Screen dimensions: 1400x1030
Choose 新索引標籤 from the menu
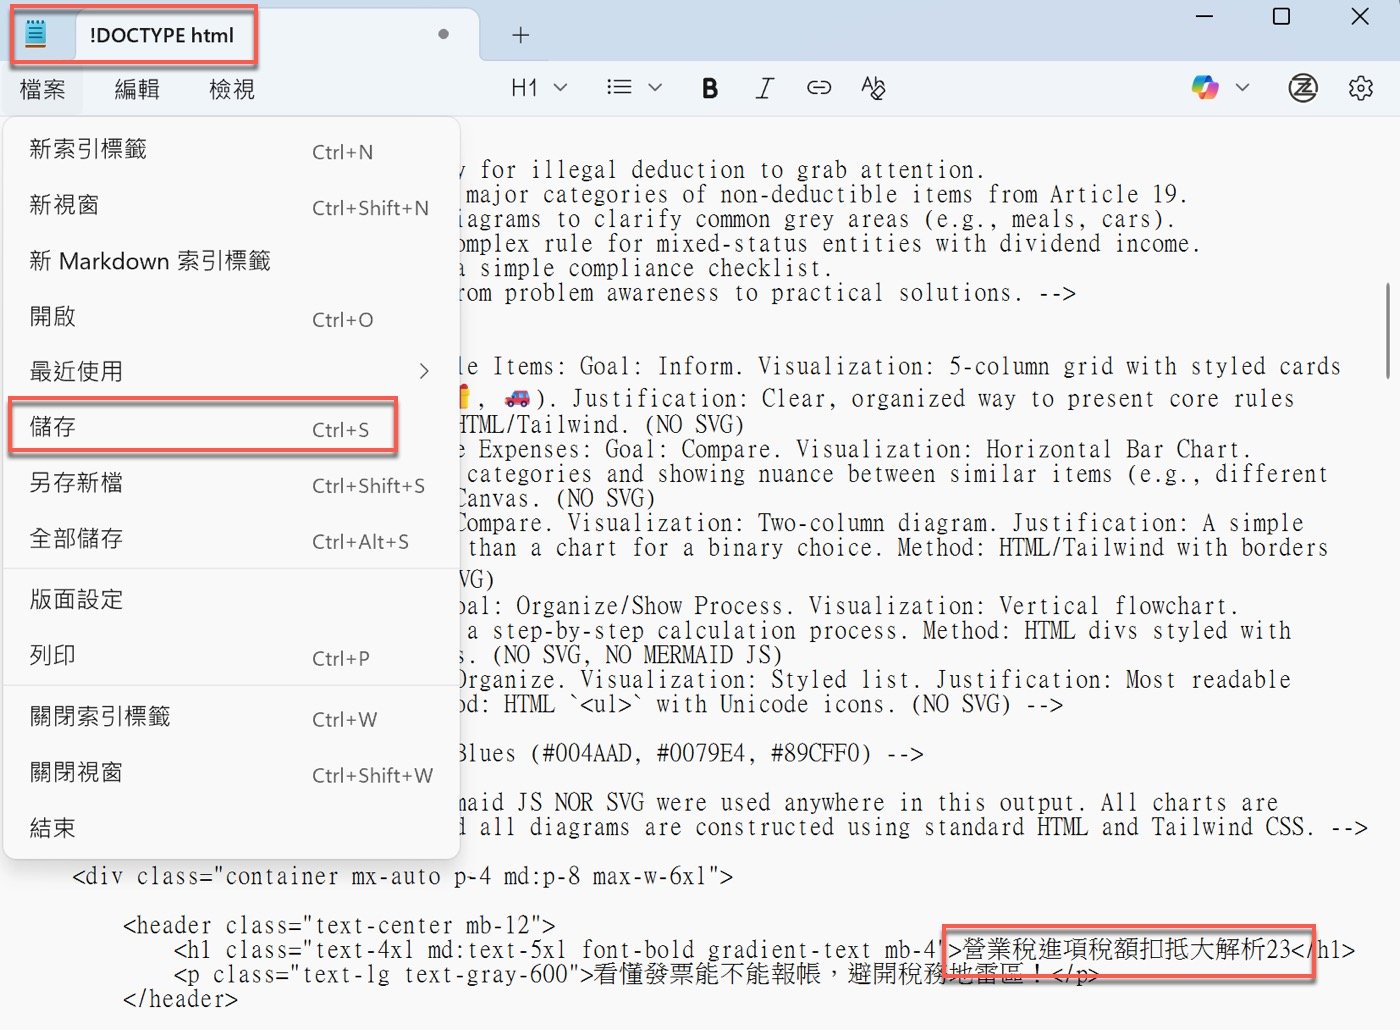[232, 150]
